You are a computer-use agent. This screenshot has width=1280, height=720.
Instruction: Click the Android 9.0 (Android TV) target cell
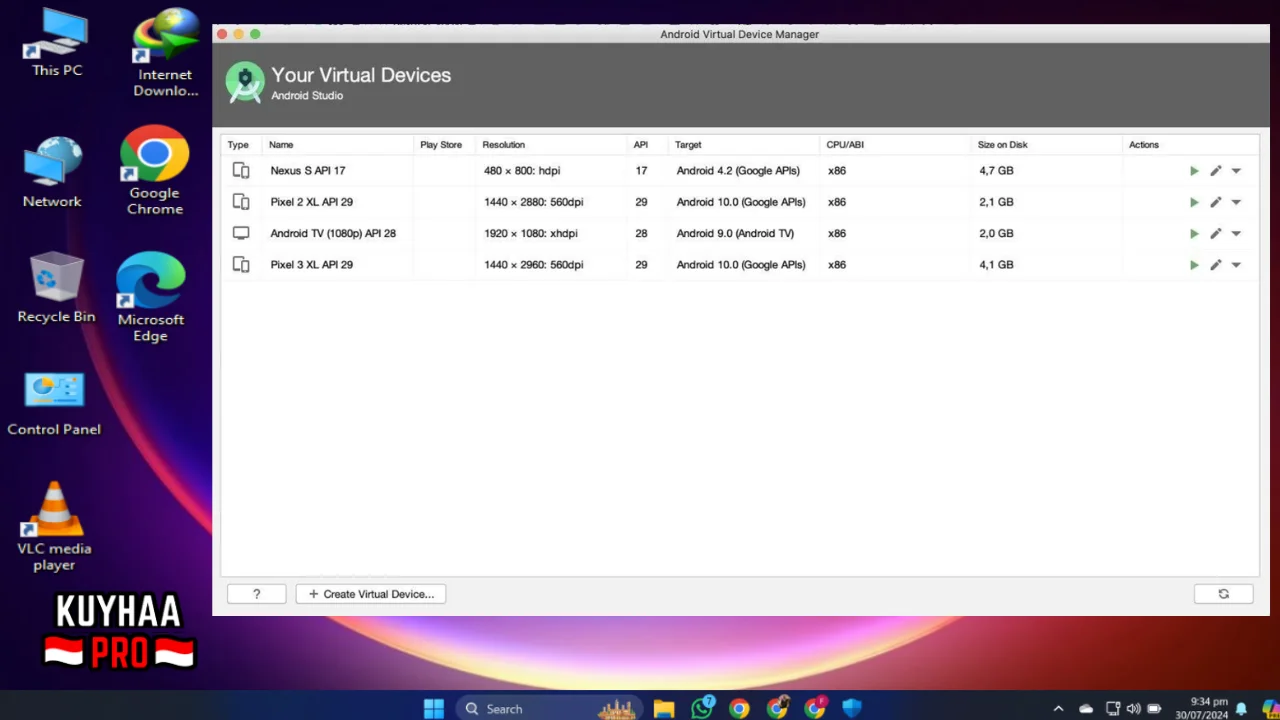tap(735, 233)
